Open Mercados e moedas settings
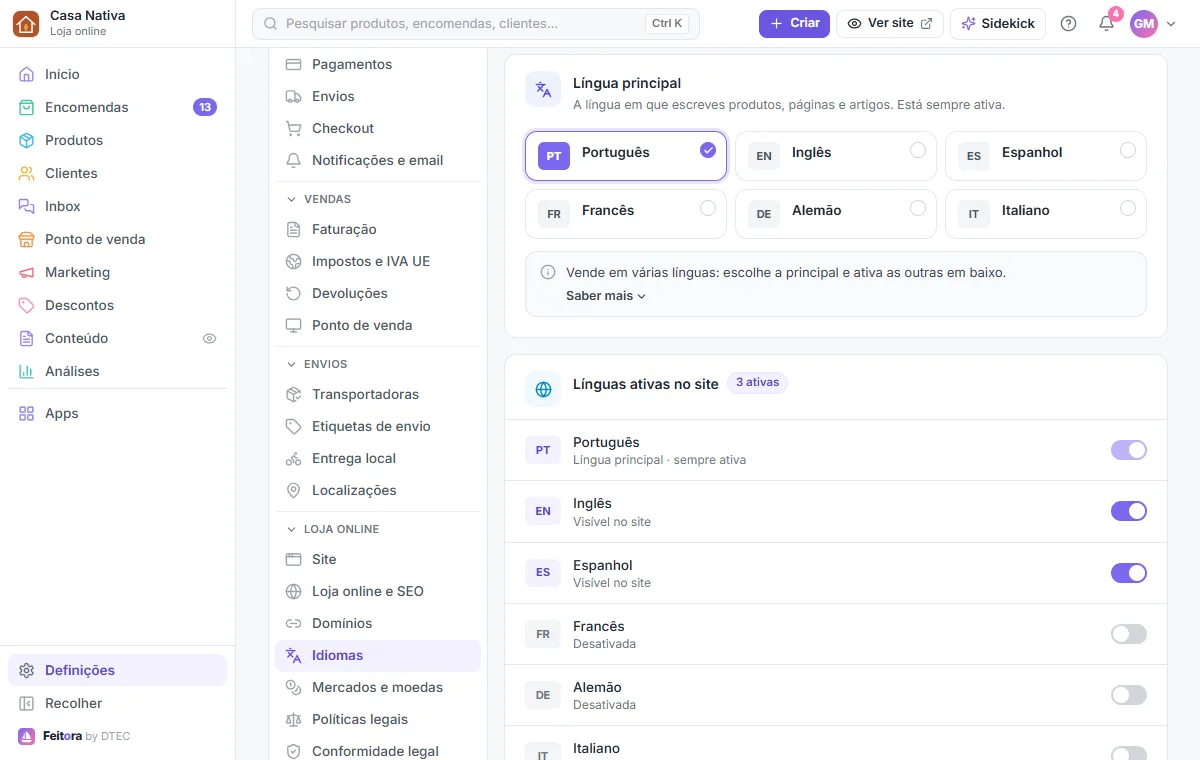Image resolution: width=1200 pixels, height=760 pixels. tap(377, 687)
